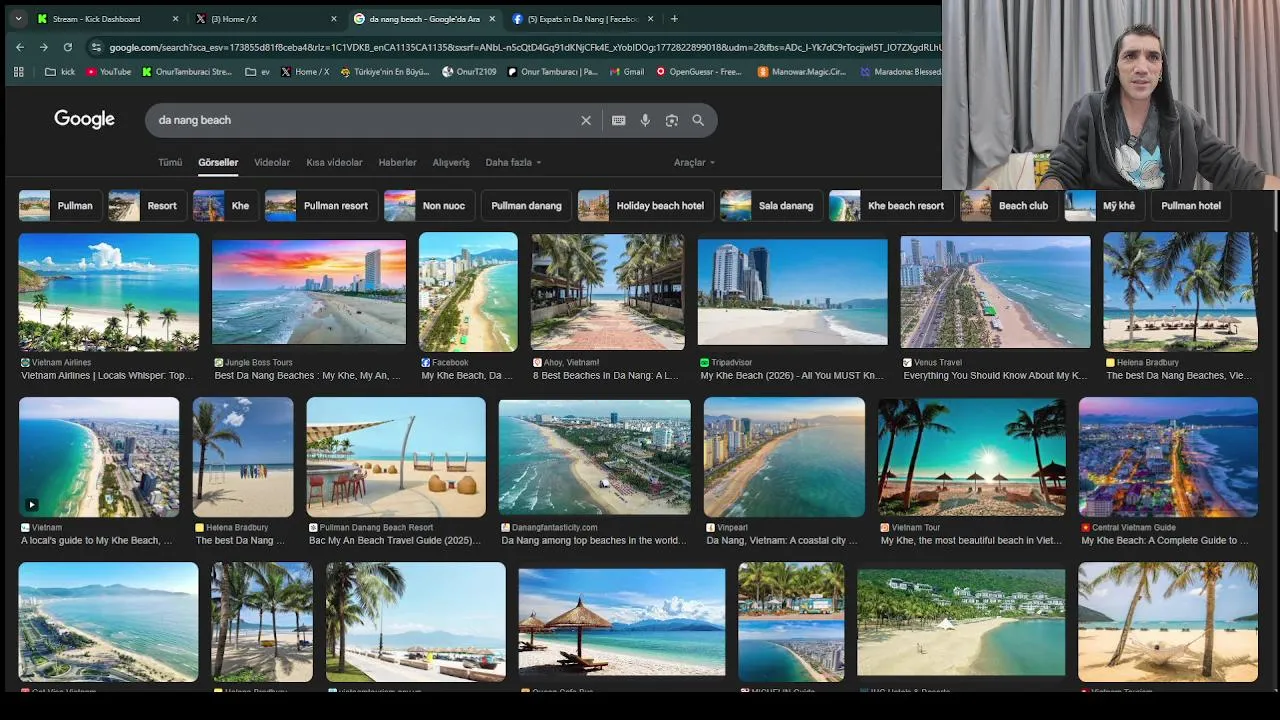The width and height of the screenshot is (1280, 720).
Task: Go forward with the browser forward arrow
Action: (x=43, y=47)
